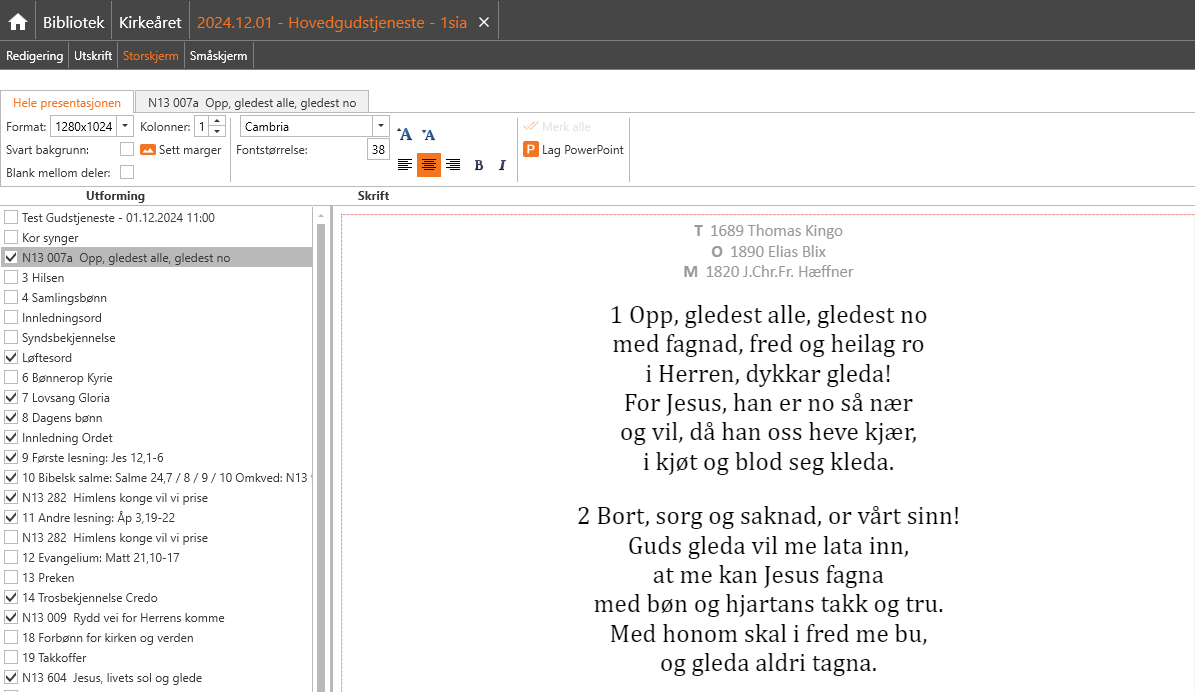Open the Format resolution dropdown
The image size is (1195, 692).
pos(125,127)
